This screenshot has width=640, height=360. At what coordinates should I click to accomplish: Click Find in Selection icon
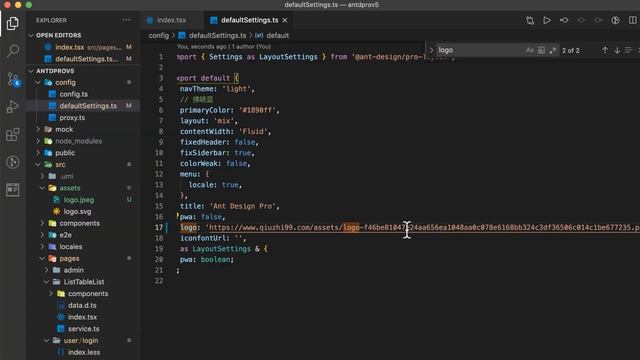point(629,50)
